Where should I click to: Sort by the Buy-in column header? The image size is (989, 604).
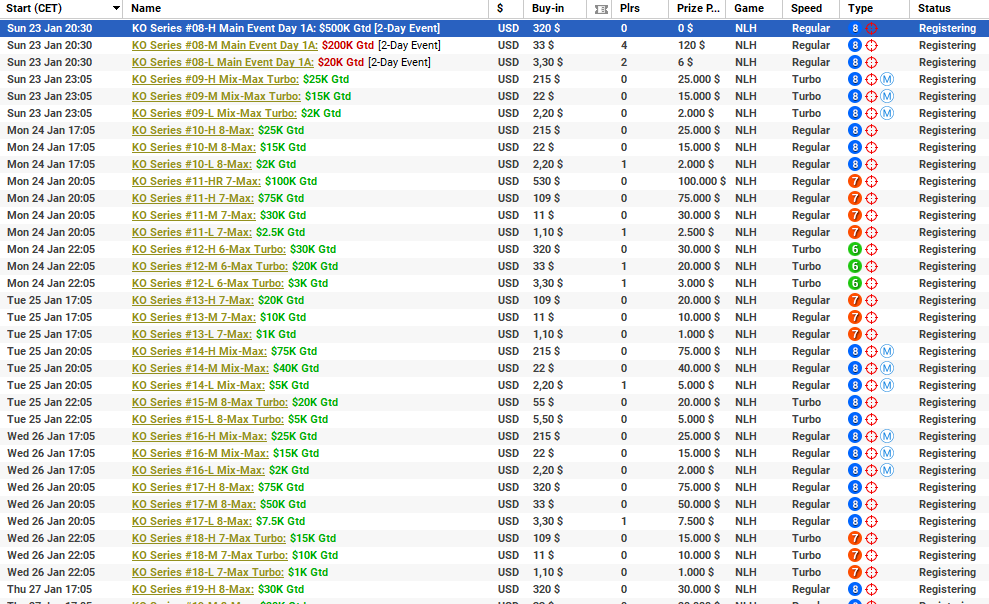[547, 8]
